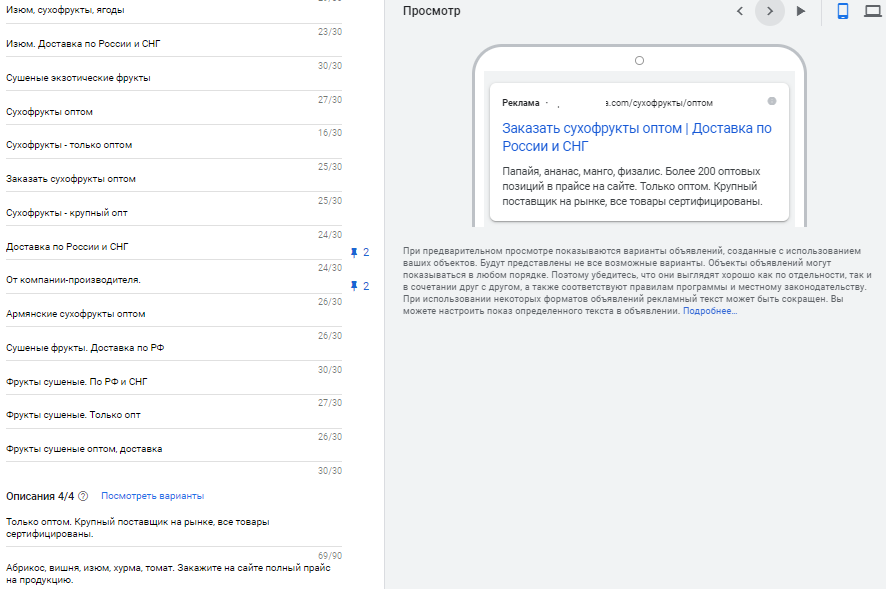Image resolution: width=886 pixels, height=589 pixels.
Task: Open the 'Посмотреть варианты' link
Action: pos(152,496)
